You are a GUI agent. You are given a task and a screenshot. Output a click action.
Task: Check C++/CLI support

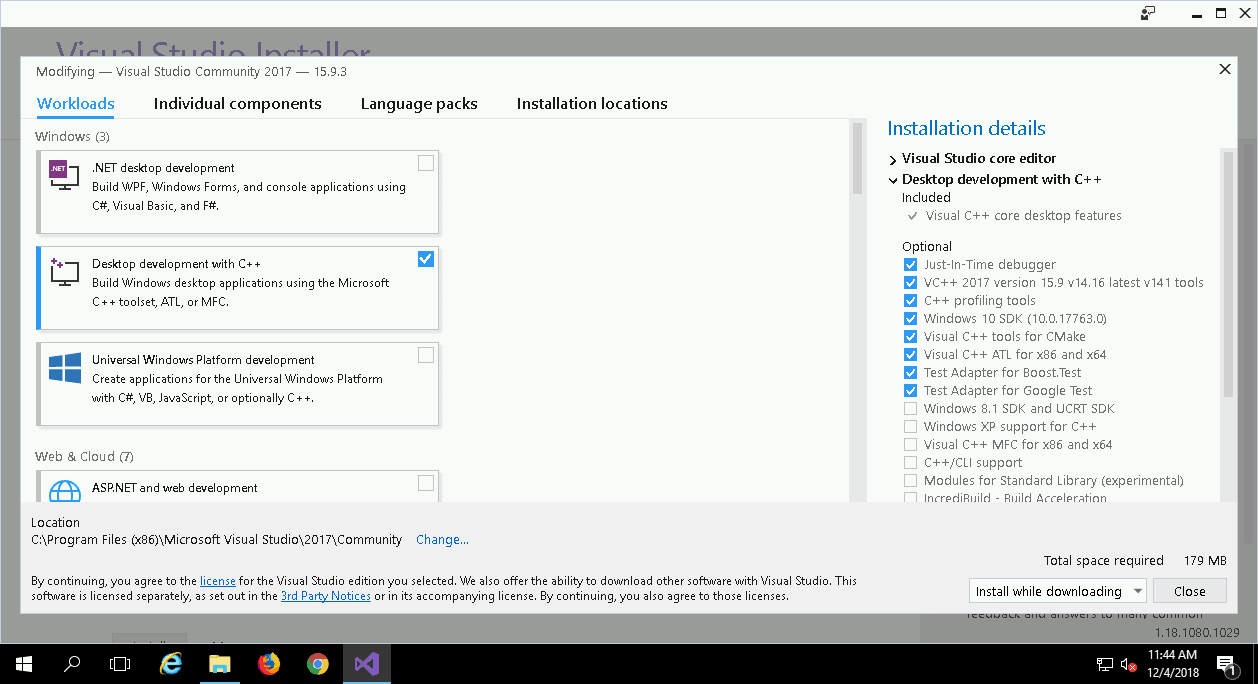pyautogui.click(x=910, y=463)
